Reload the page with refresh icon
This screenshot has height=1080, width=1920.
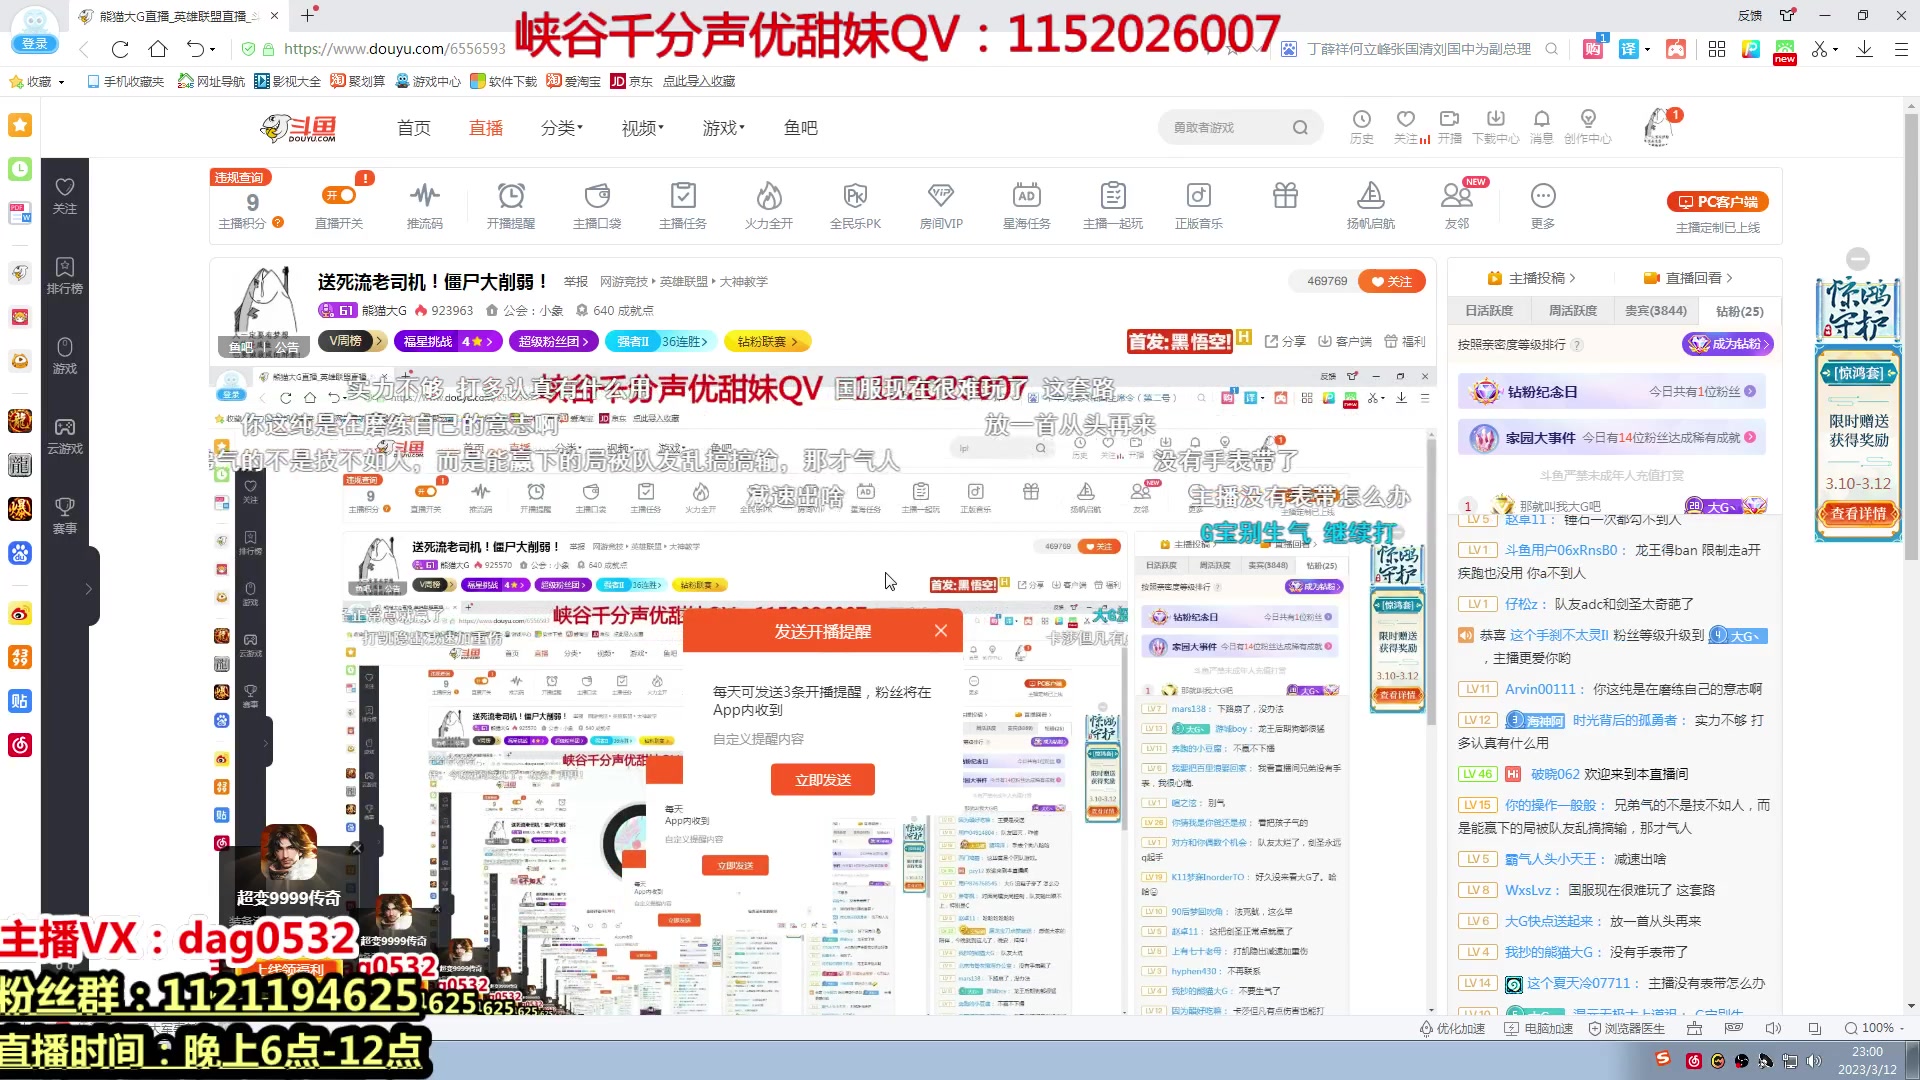pos(120,49)
